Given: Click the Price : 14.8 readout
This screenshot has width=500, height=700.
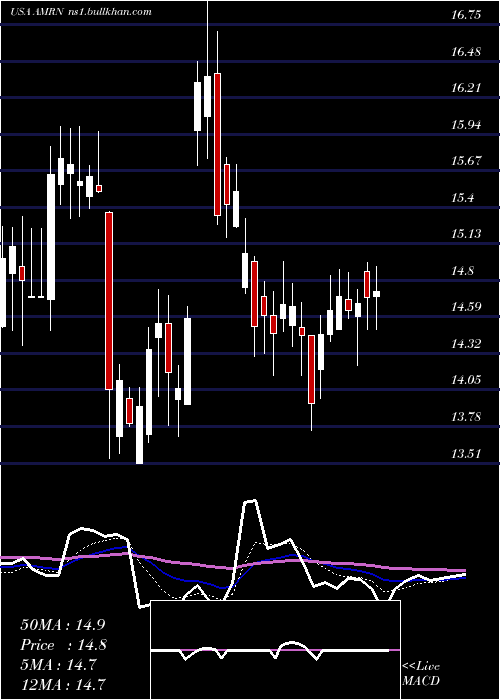Looking at the screenshot, I should pyautogui.click(x=63, y=645).
